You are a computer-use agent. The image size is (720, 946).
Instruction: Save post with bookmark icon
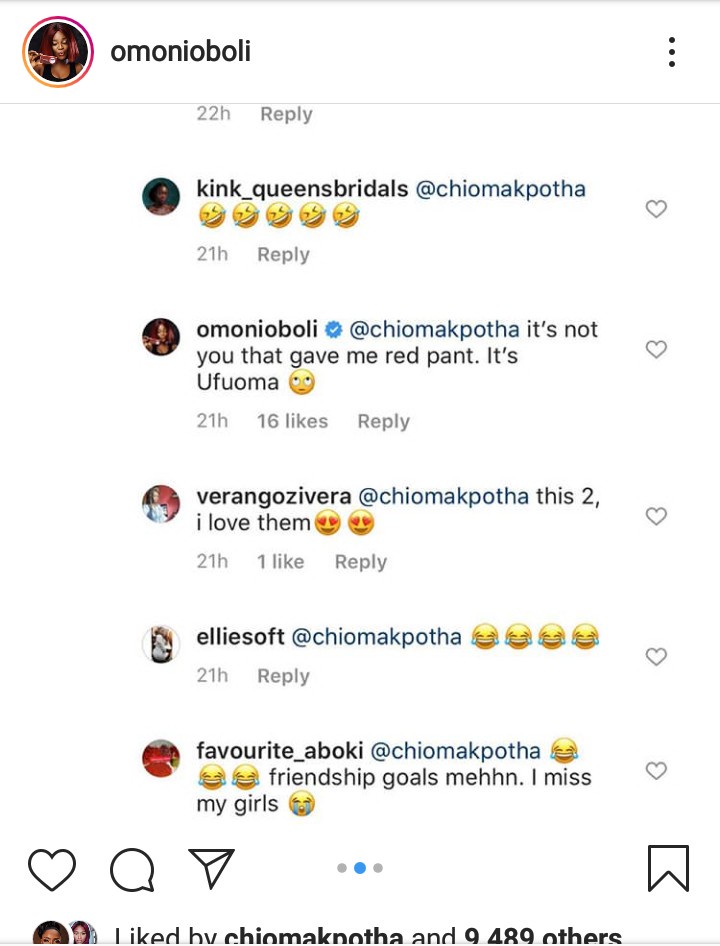click(x=668, y=868)
